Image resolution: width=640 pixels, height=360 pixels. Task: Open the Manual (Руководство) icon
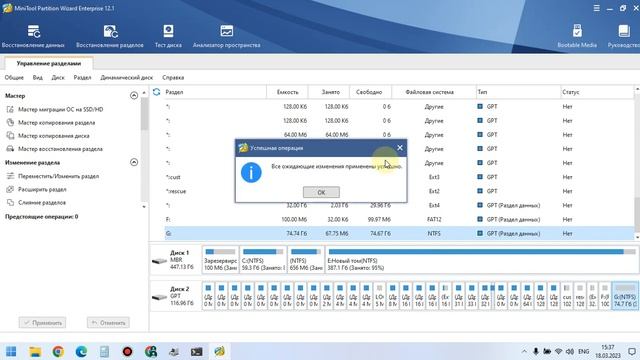click(x=624, y=36)
